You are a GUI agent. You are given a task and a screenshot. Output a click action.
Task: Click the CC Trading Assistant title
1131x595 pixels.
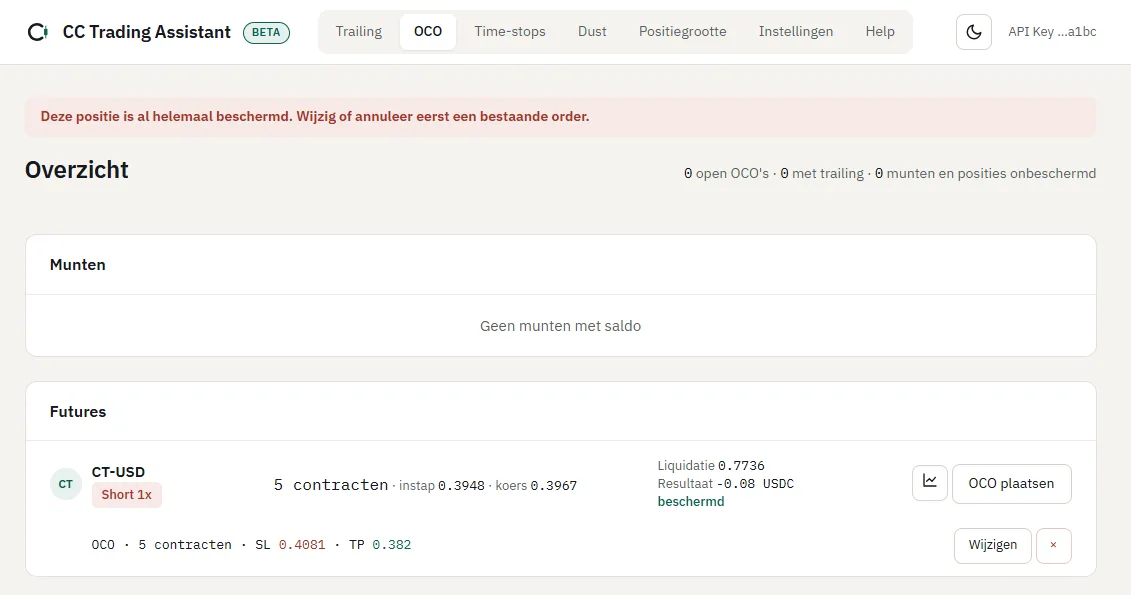146,32
